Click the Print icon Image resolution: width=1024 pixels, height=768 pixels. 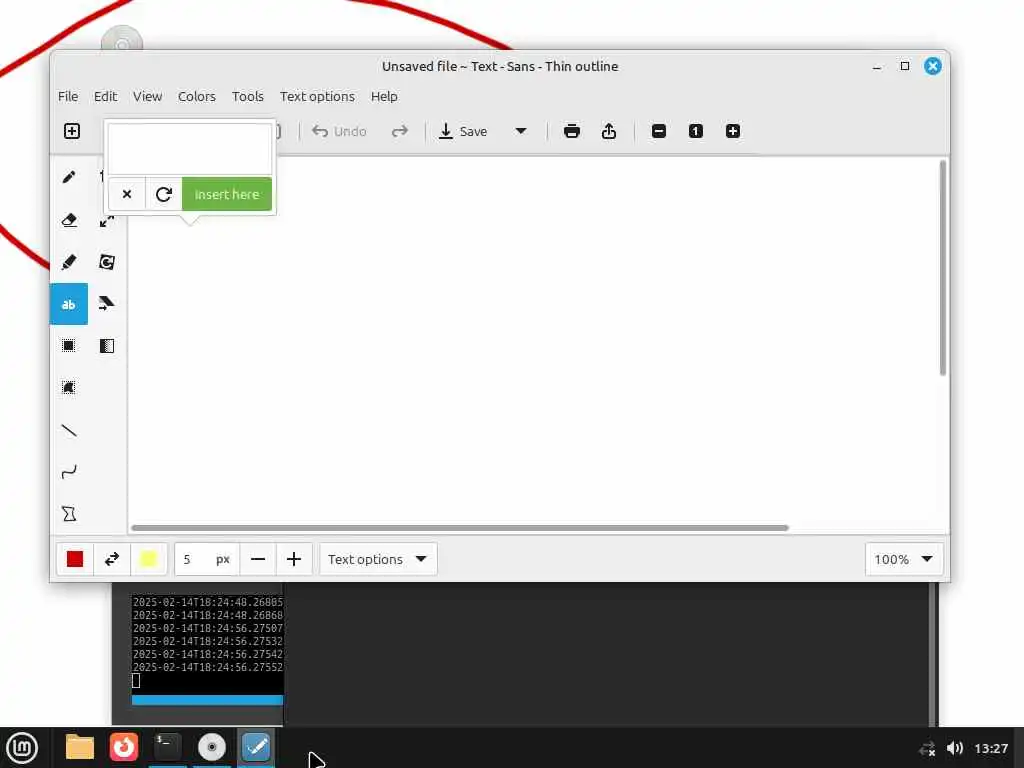571,131
